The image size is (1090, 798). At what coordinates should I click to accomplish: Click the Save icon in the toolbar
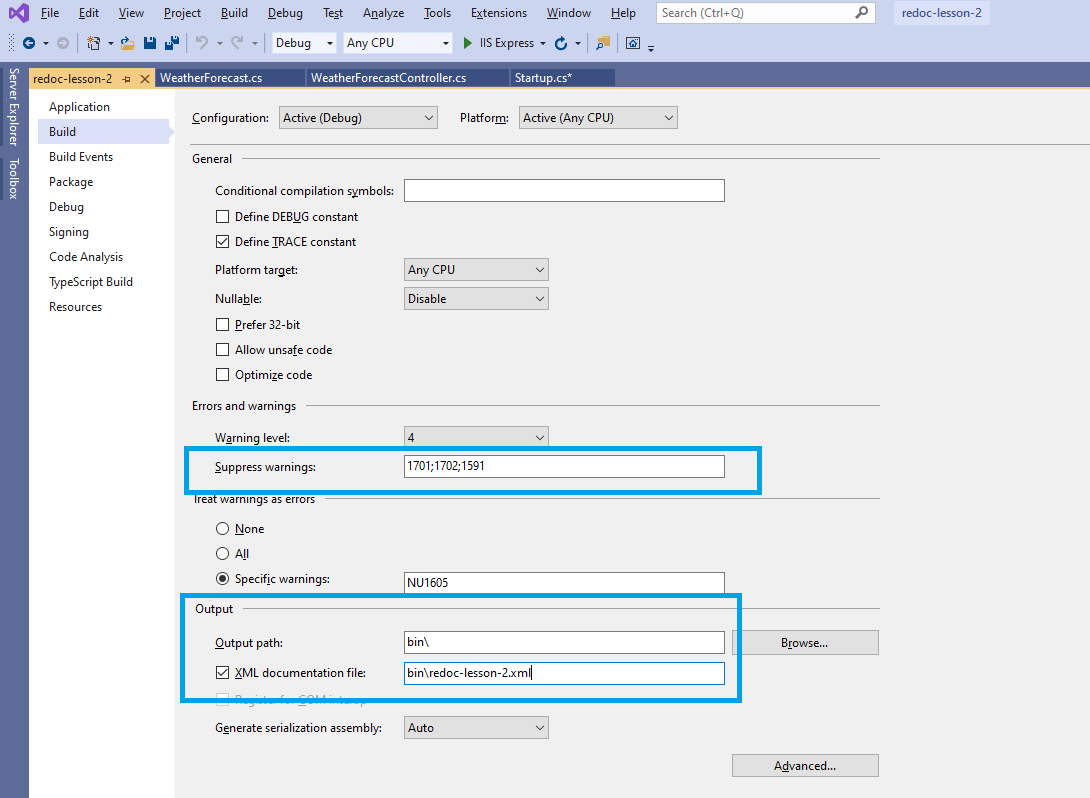tap(148, 43)
